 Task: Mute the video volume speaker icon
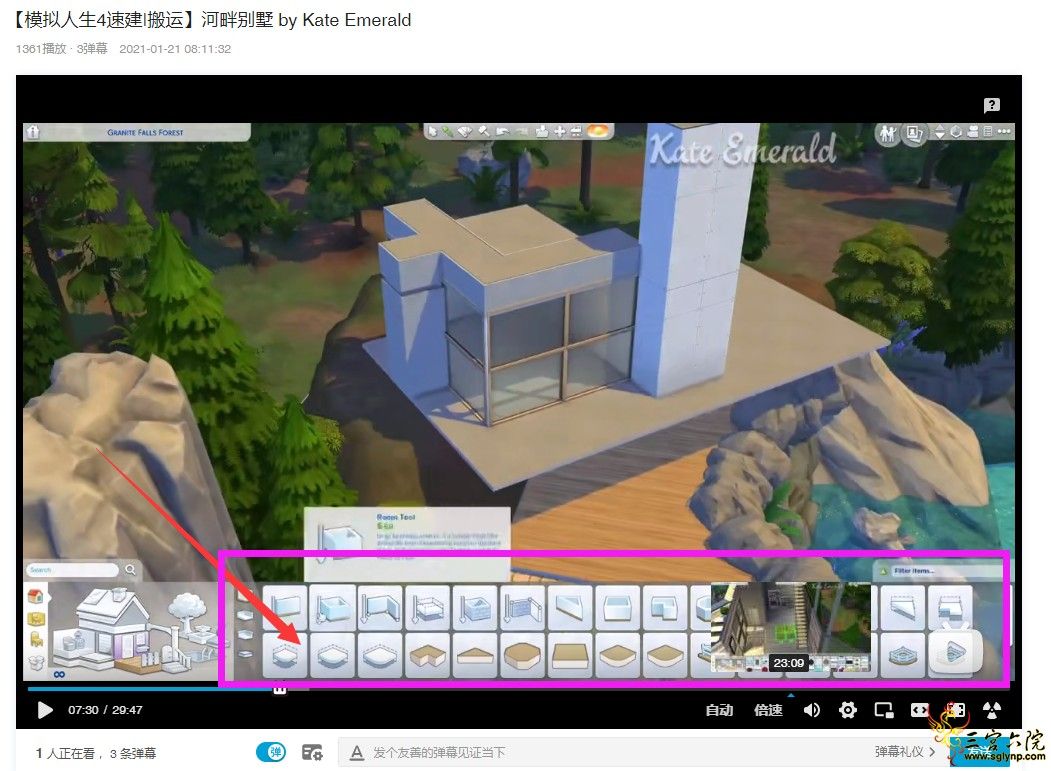point(811,710)
